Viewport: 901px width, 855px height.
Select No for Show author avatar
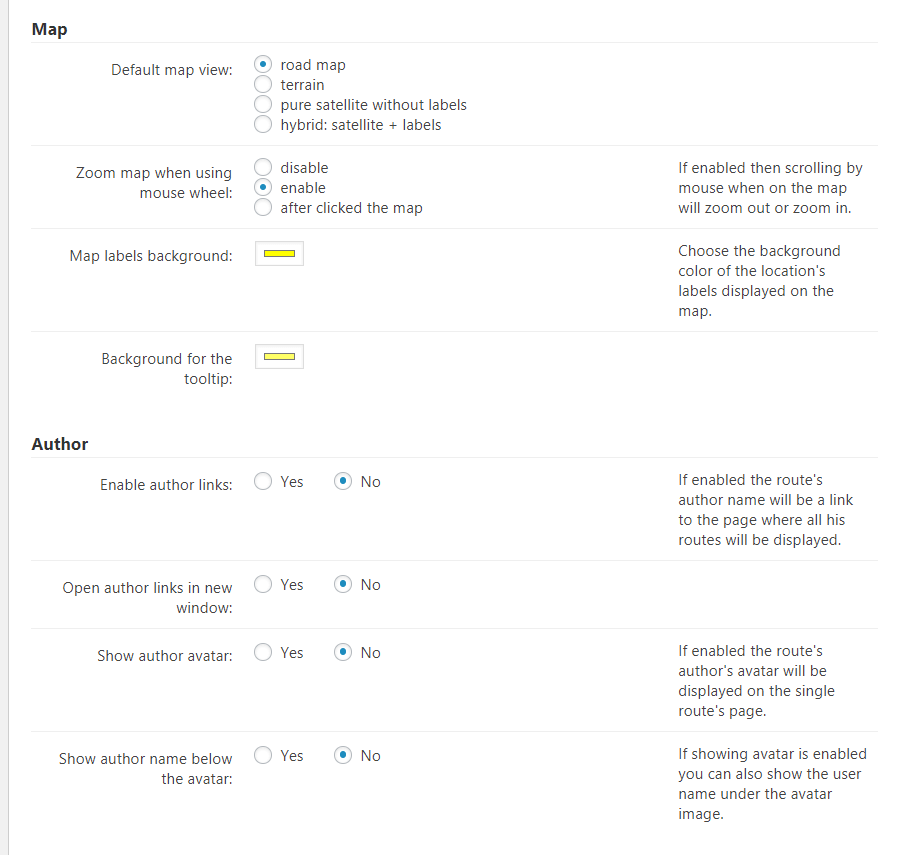point(343,653)
